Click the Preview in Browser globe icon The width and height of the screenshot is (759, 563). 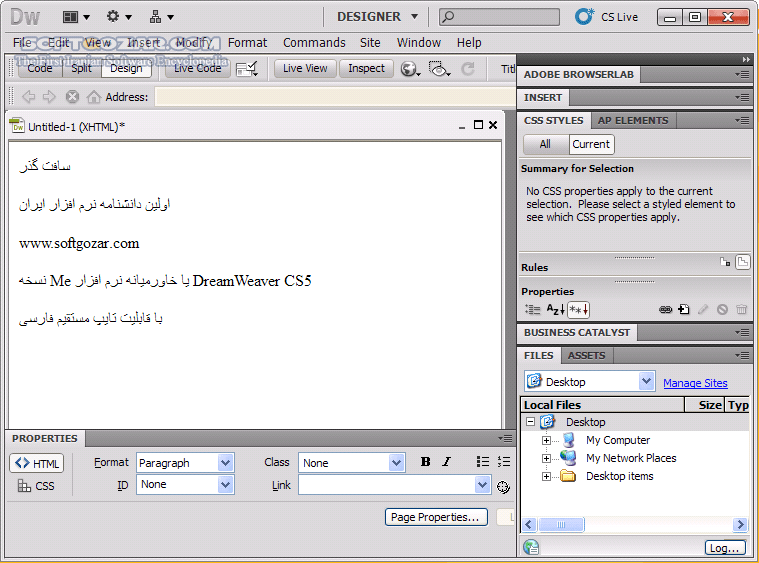click(410, 69)
